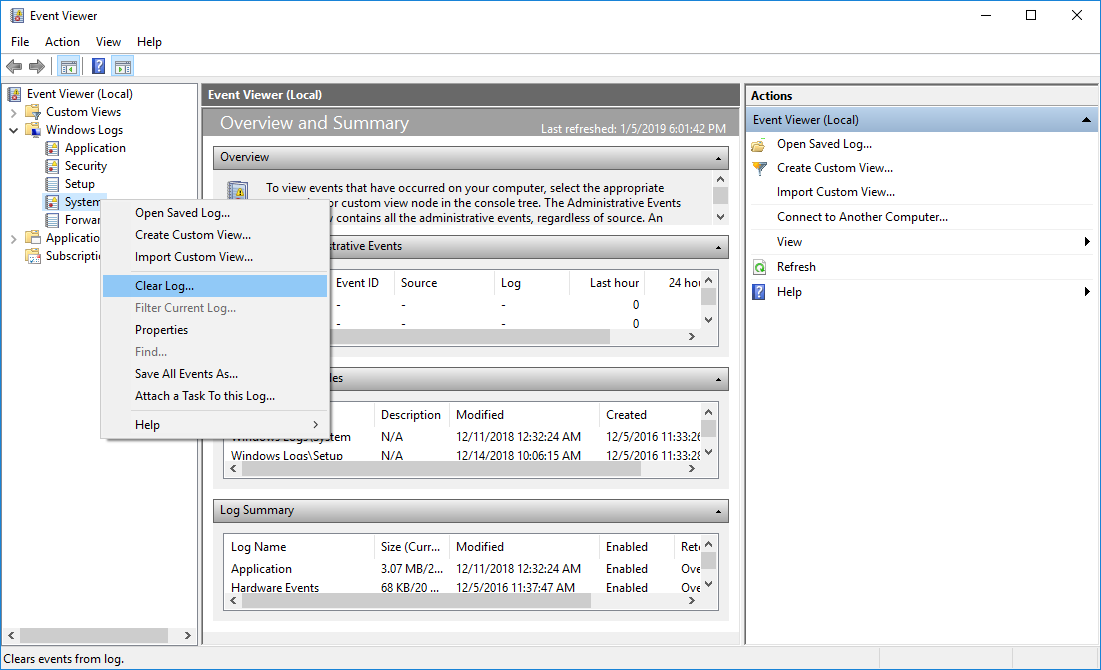Screen dimensions: 1101x670
Task: Click the Show/Hide Action Pane toolbar icon
Action: 122,66
